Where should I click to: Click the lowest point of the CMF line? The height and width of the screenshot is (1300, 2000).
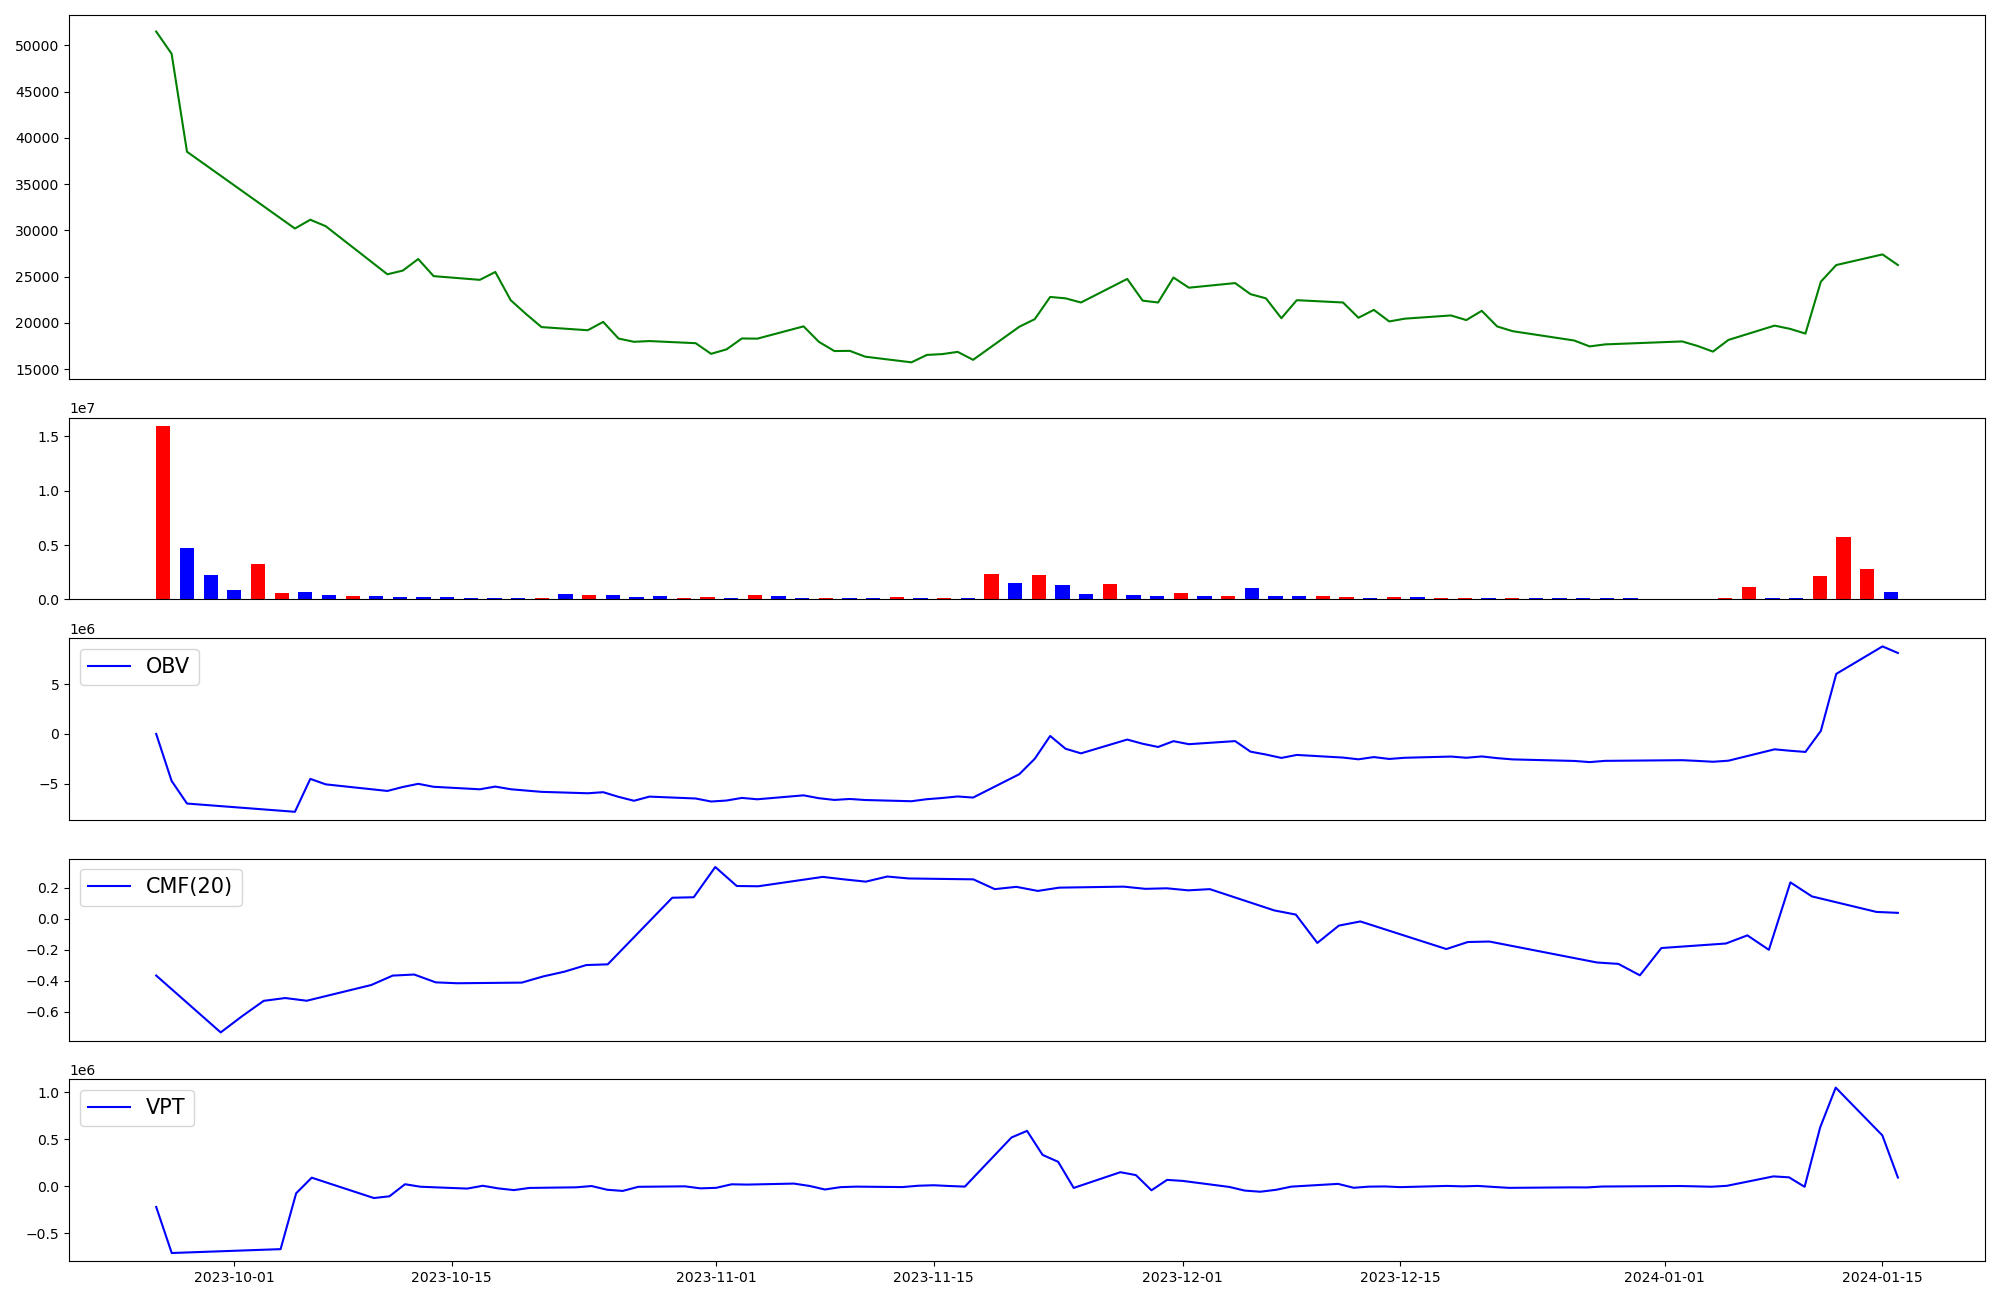[221, 1032]
